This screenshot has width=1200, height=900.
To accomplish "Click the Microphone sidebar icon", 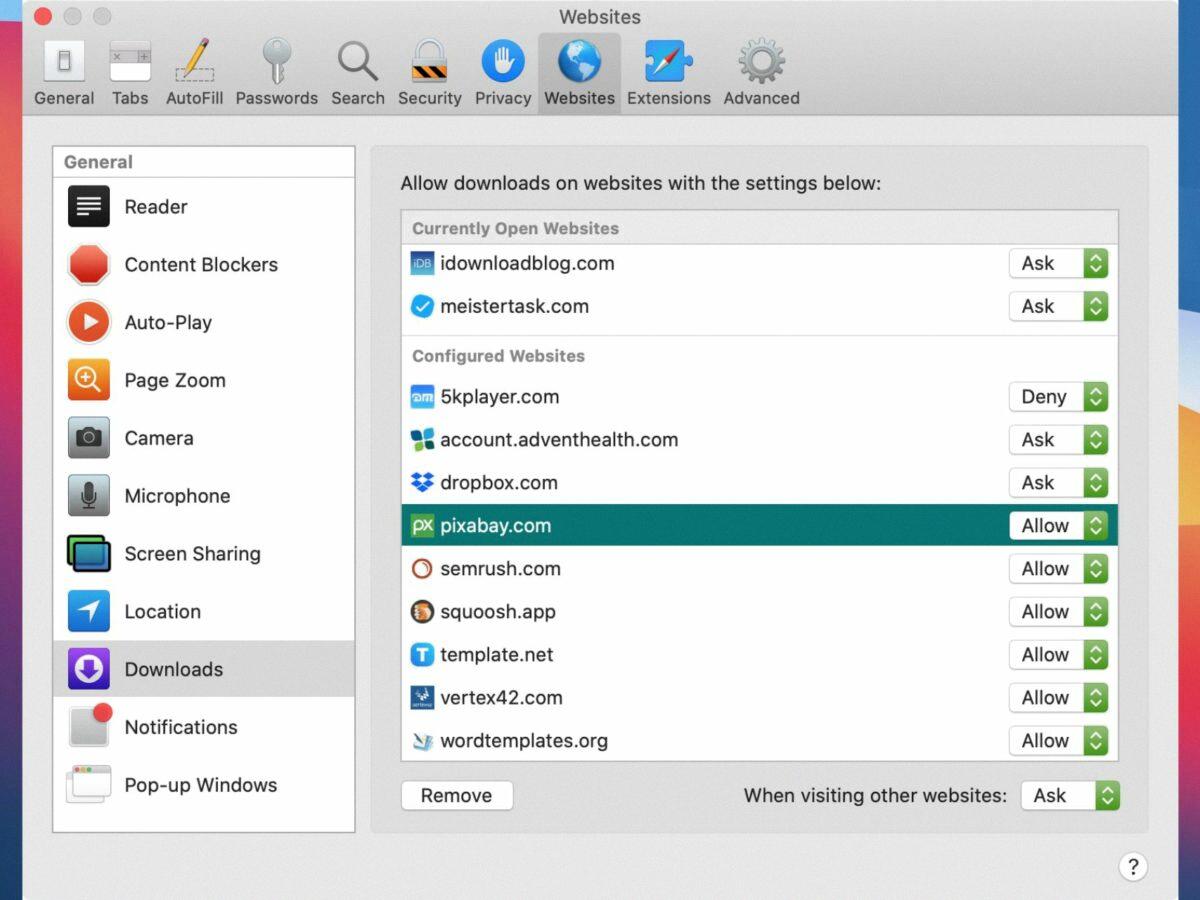I will [89, 496].
